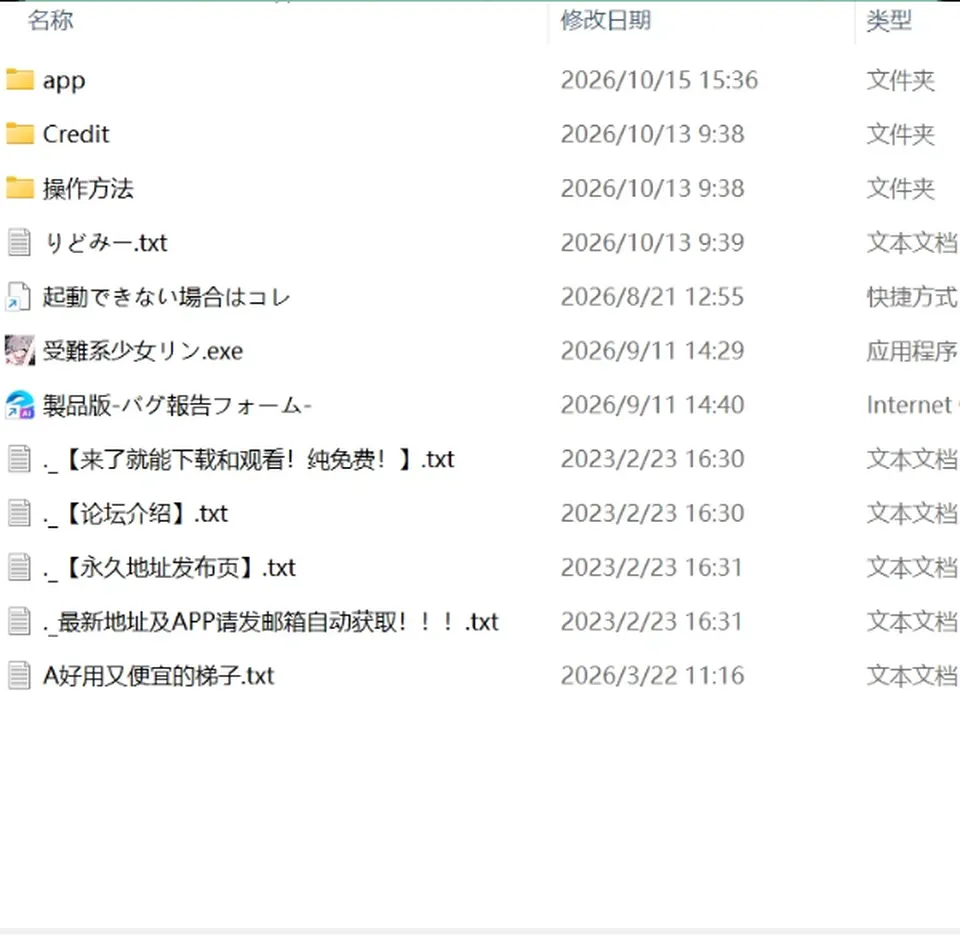The width and height of the screenshot is (960, 936).
Task: Select the 起動できない場合はコレ shortcut icon
Action: [x=18, y=297]
